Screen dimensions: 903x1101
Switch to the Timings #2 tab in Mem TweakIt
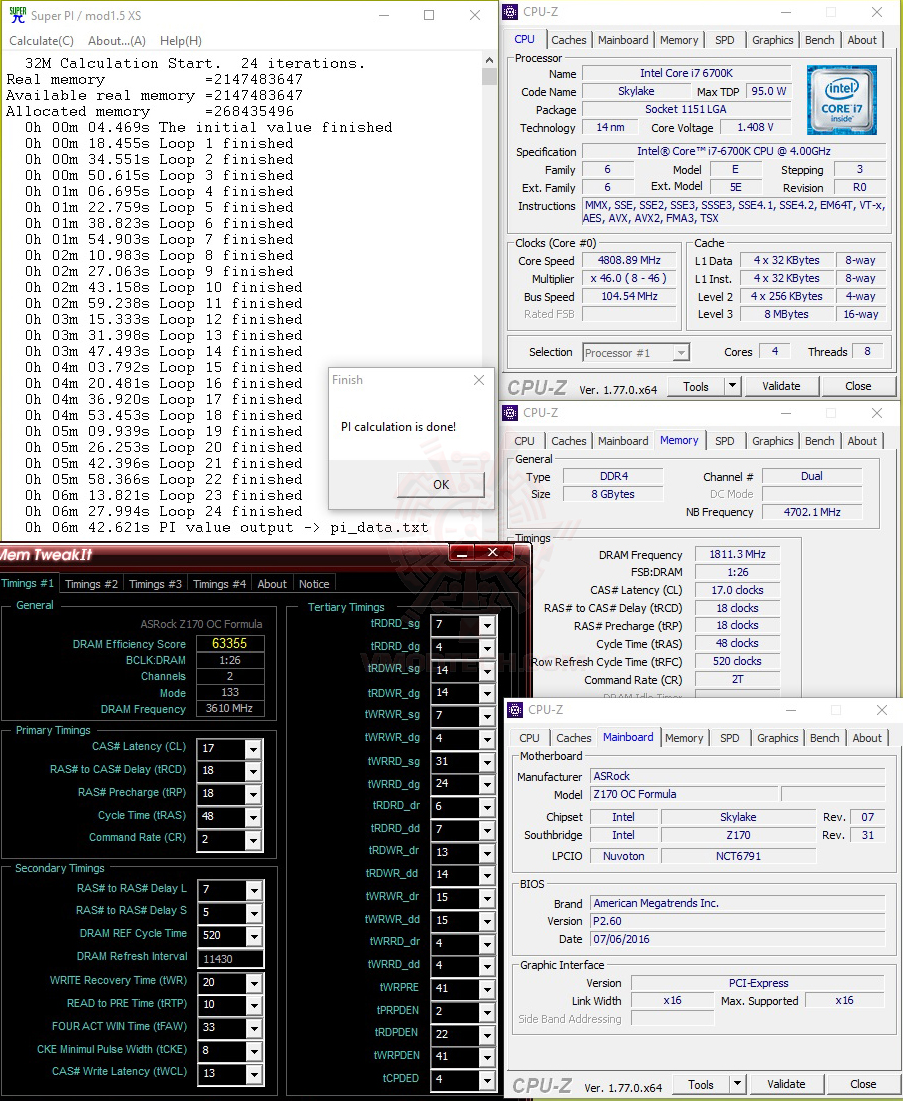tap(91, 583)
